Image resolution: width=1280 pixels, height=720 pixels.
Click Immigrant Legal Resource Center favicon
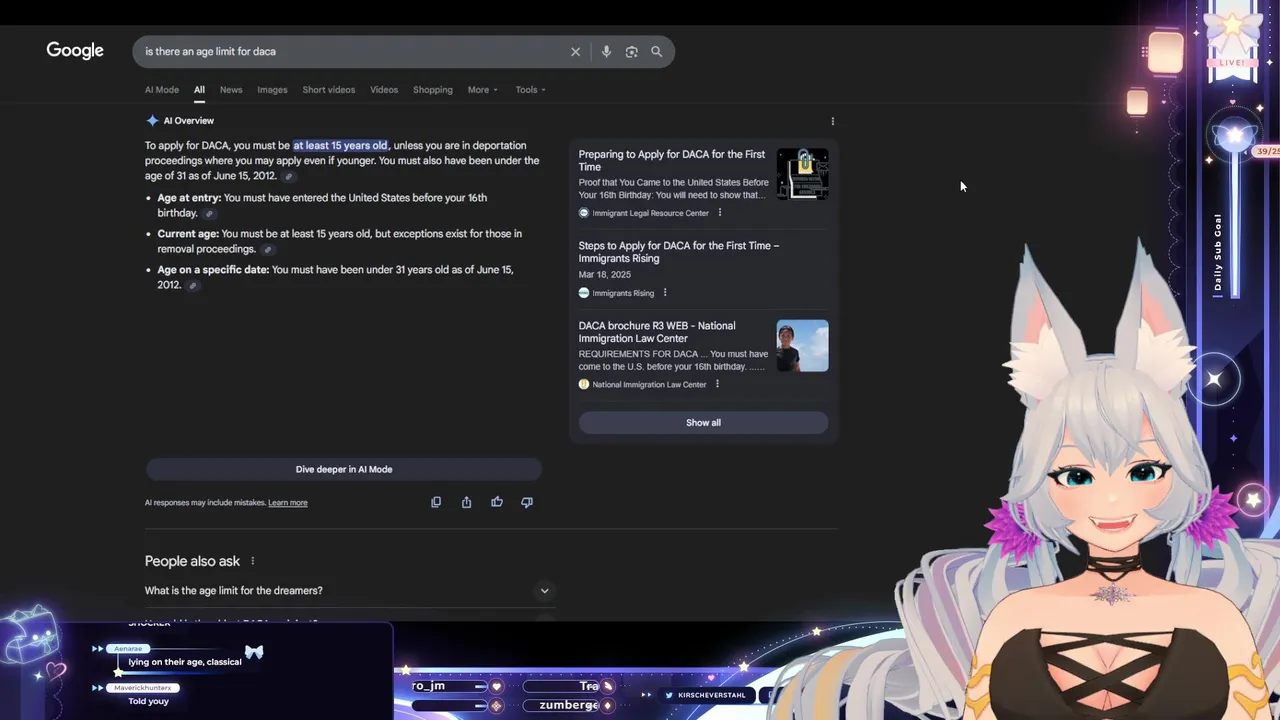point(584,213)
